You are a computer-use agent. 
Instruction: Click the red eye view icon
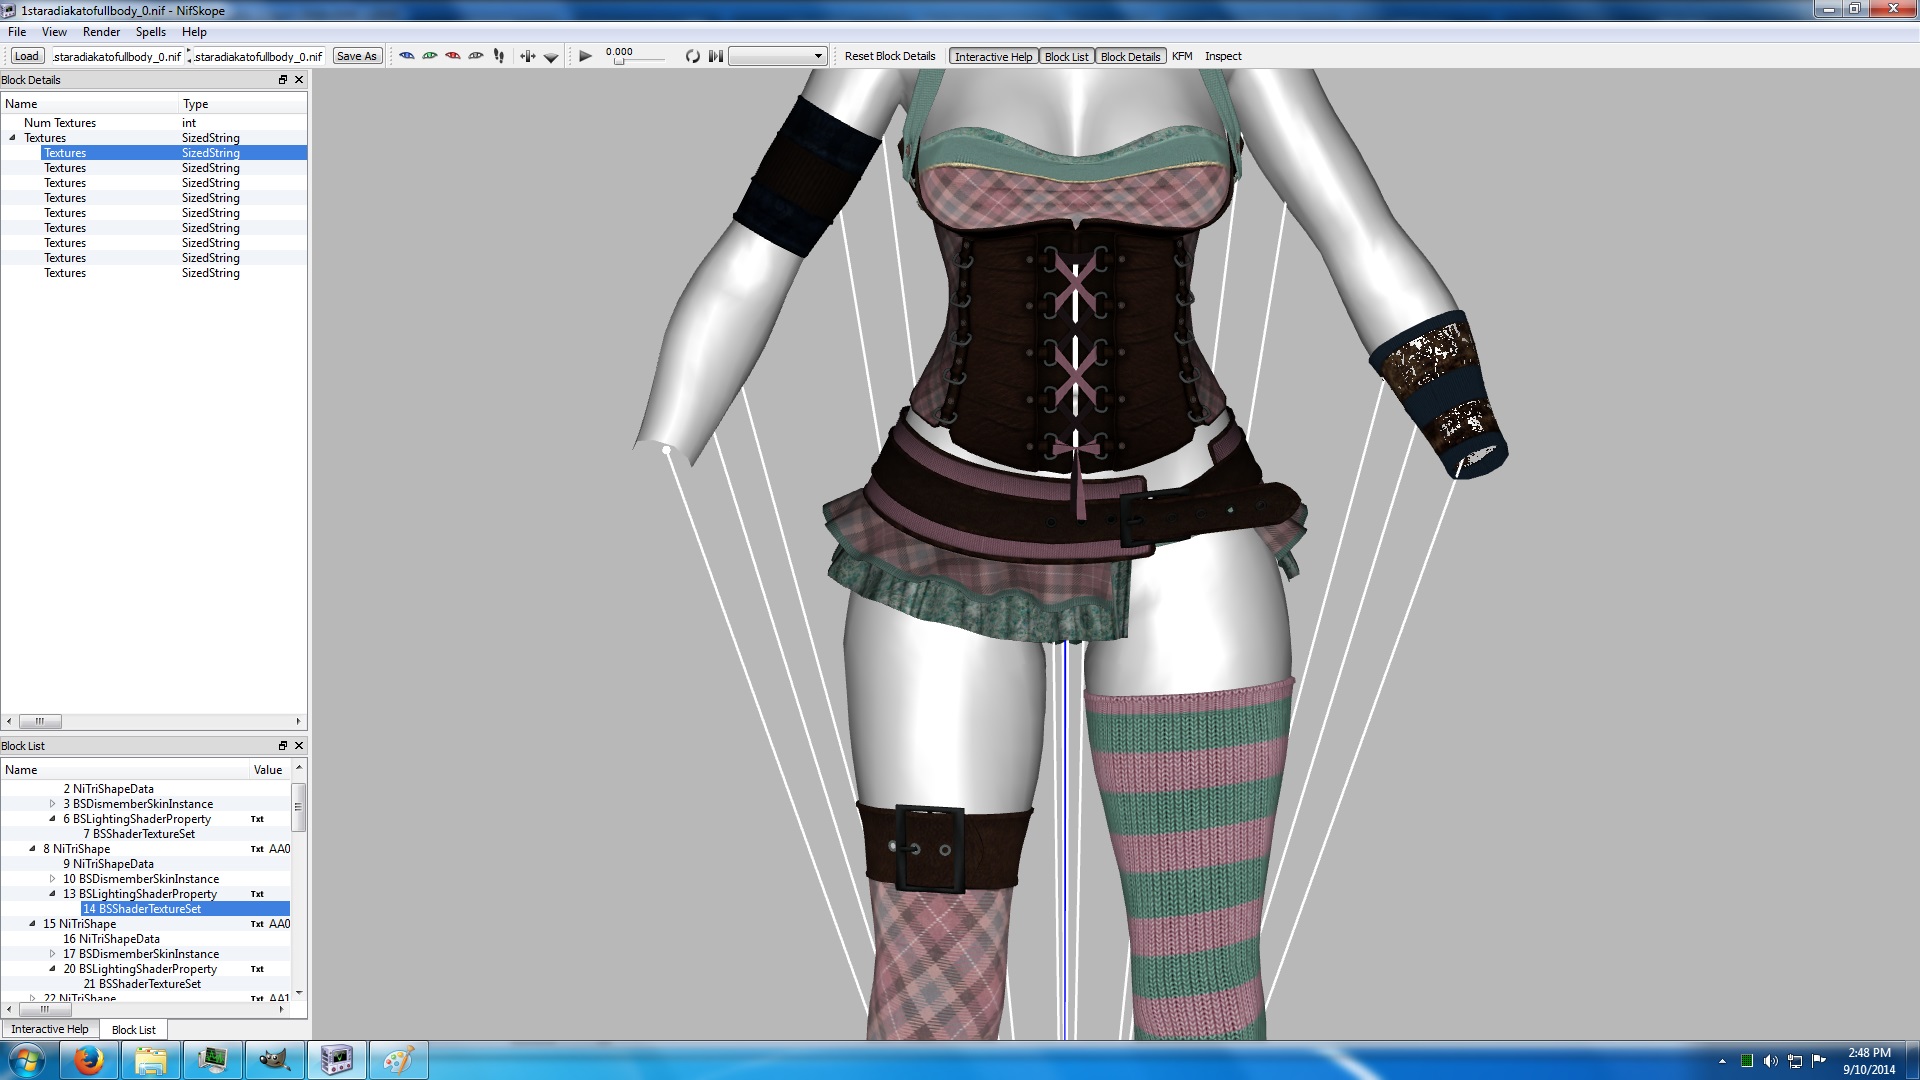(453, 56)
